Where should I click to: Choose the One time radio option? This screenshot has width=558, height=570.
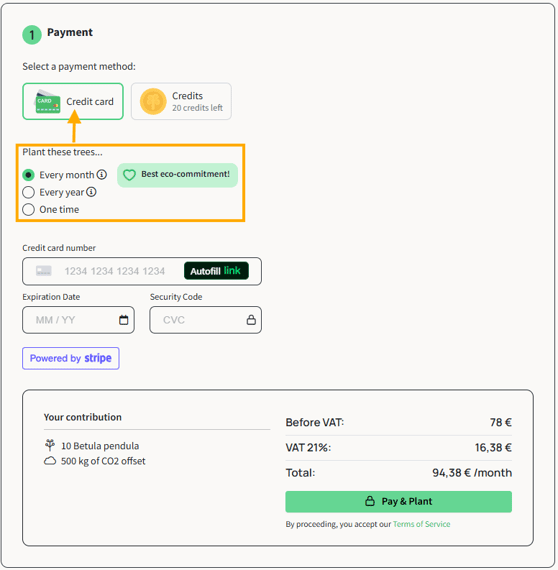pyautogui.click(x=28, y=209)
